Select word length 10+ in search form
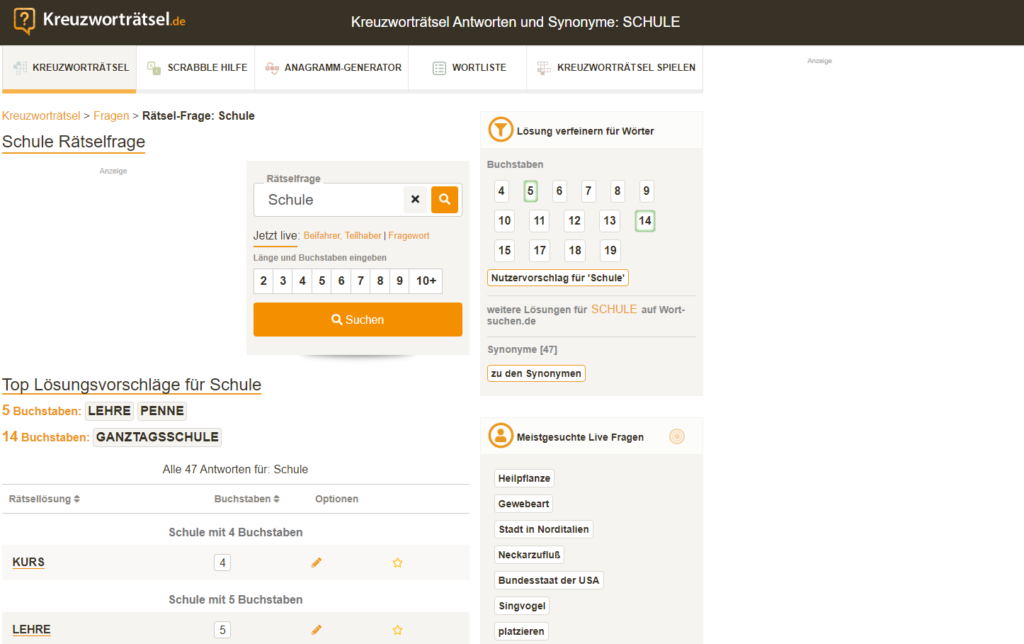The width and height of the screenshot is (1024, 644). coord(426,281)
